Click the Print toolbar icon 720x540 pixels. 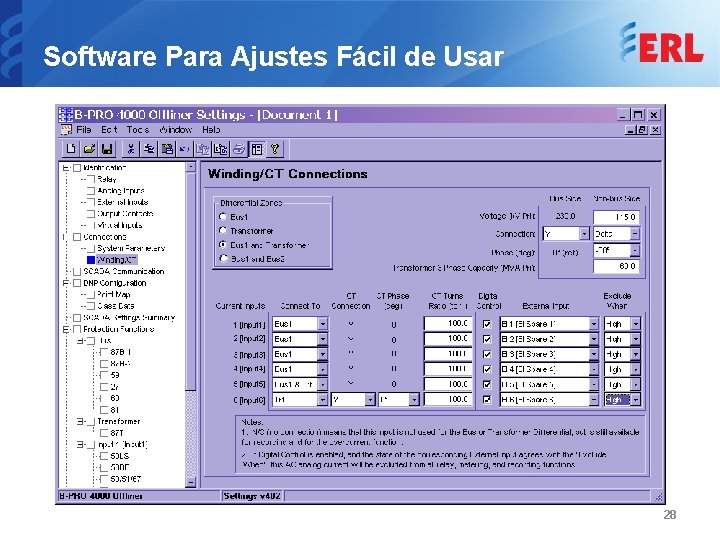pyautogui.click(x=239, y=149)
